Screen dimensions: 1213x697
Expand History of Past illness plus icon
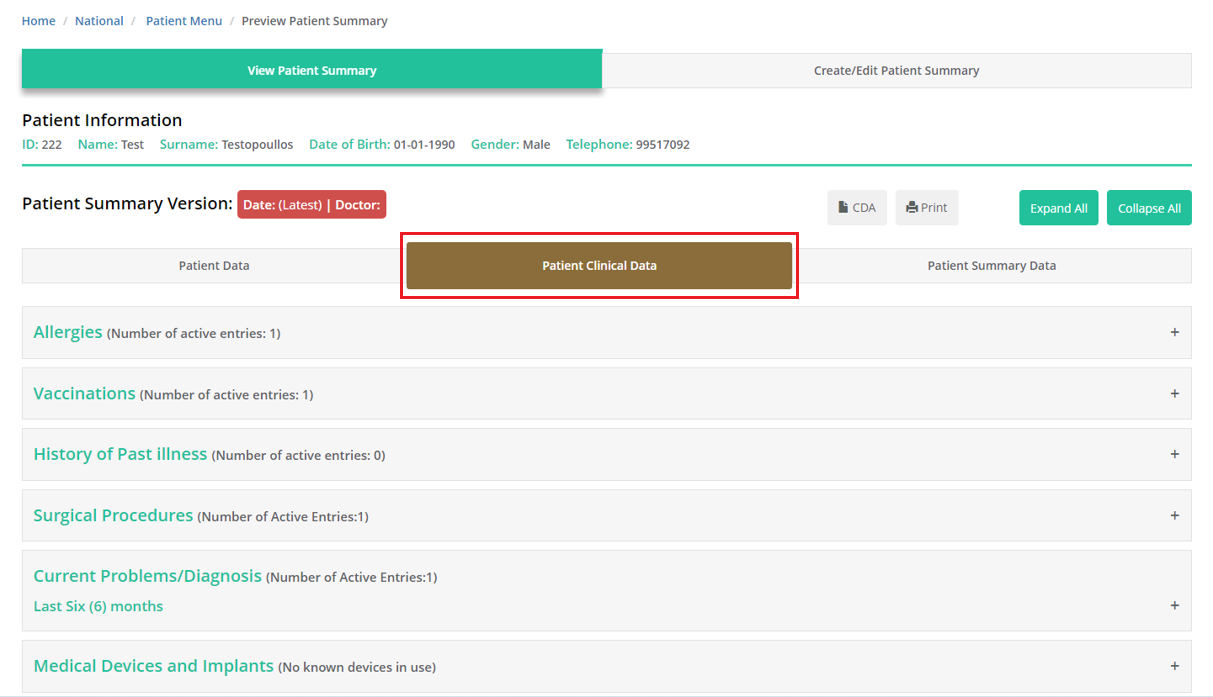coord(1174,454)
